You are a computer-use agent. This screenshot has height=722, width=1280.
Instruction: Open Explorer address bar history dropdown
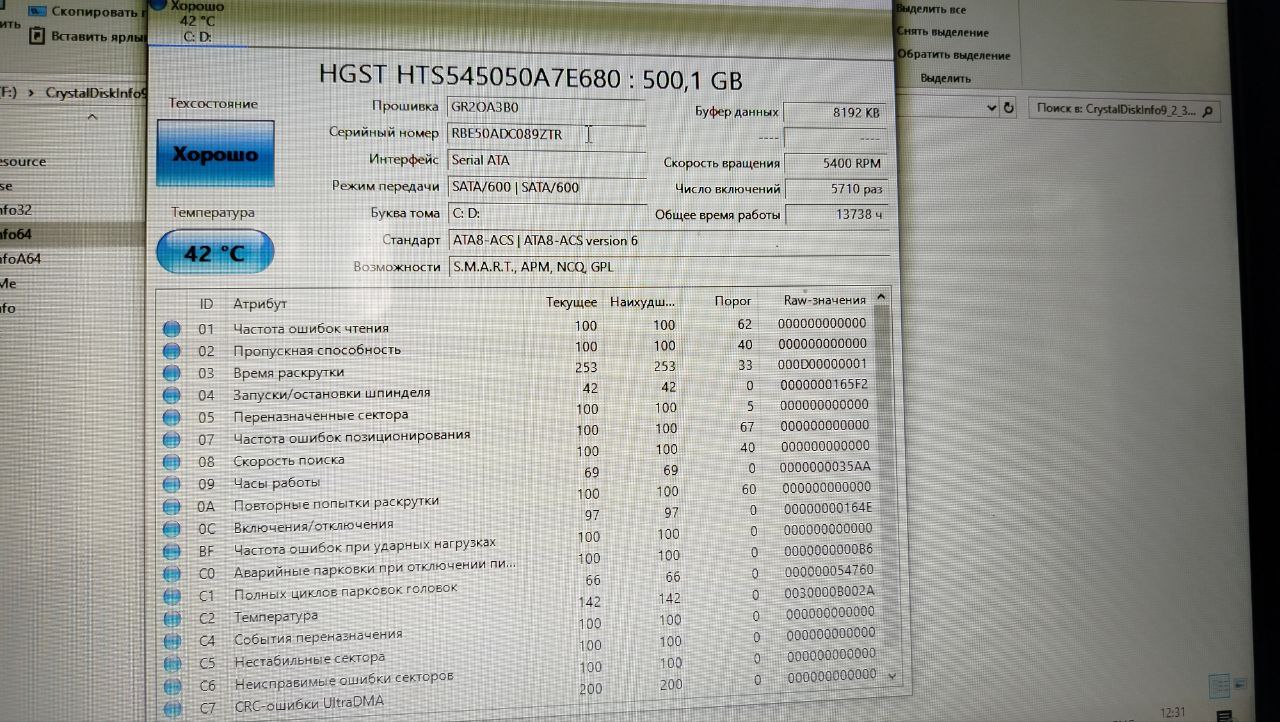[991, 108]
